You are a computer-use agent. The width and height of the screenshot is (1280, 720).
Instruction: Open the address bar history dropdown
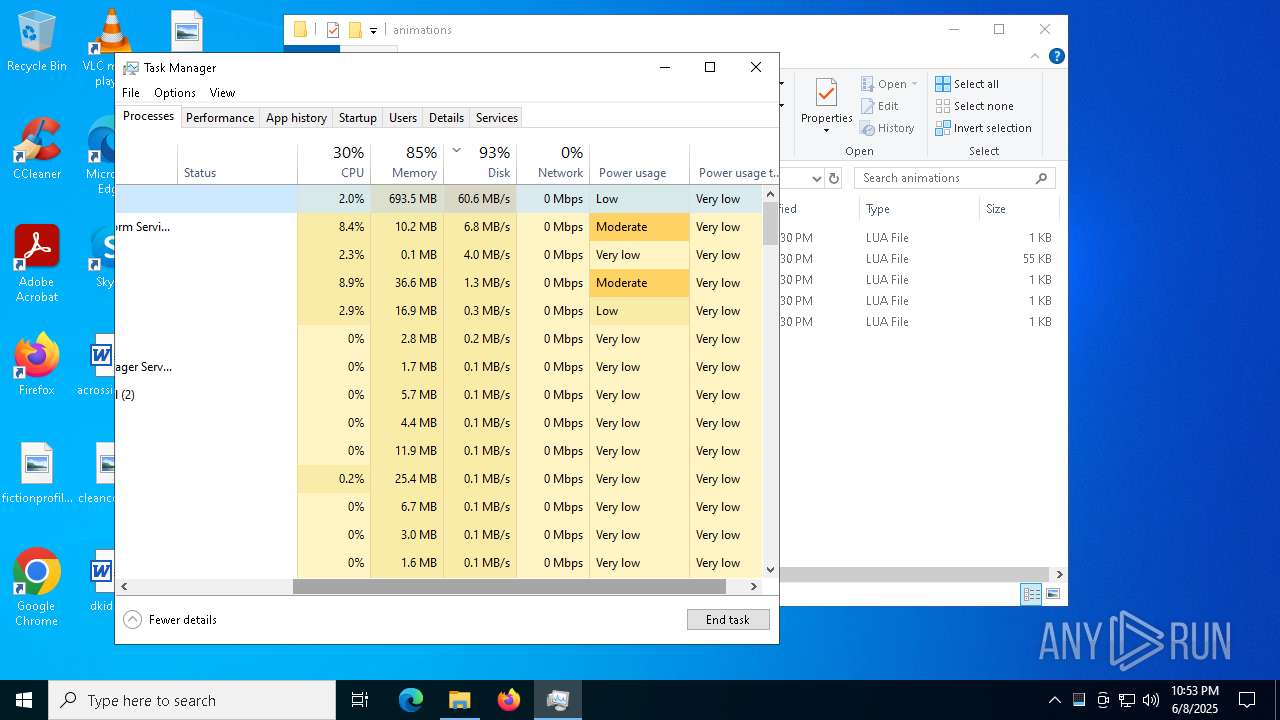[x=816, y=178]
